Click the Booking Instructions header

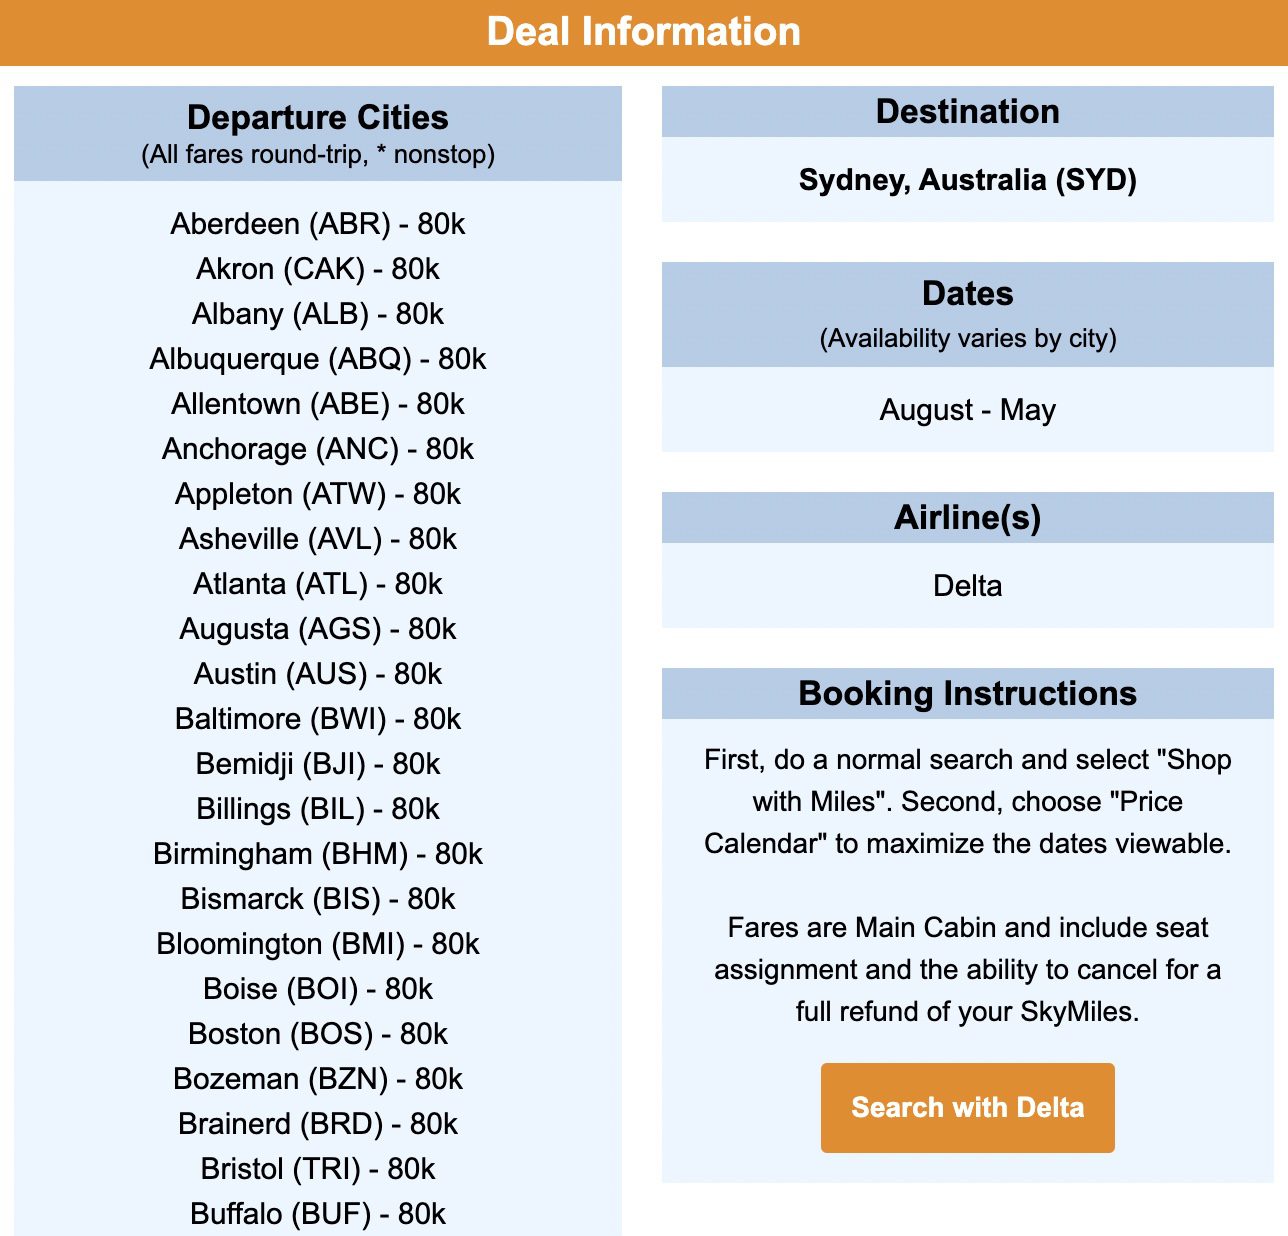(966, 692)
